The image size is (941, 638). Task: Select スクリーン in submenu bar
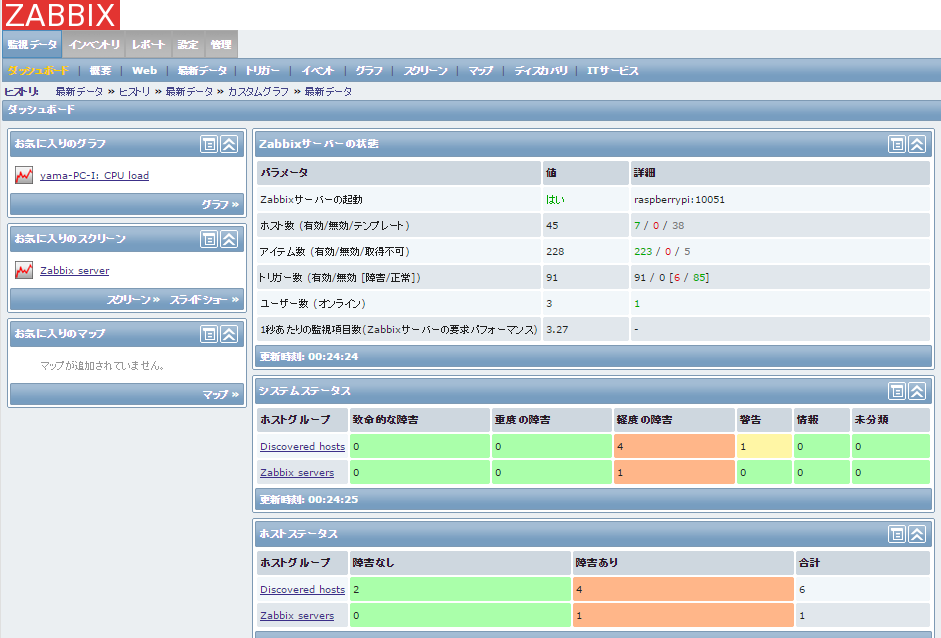point(425,71)
